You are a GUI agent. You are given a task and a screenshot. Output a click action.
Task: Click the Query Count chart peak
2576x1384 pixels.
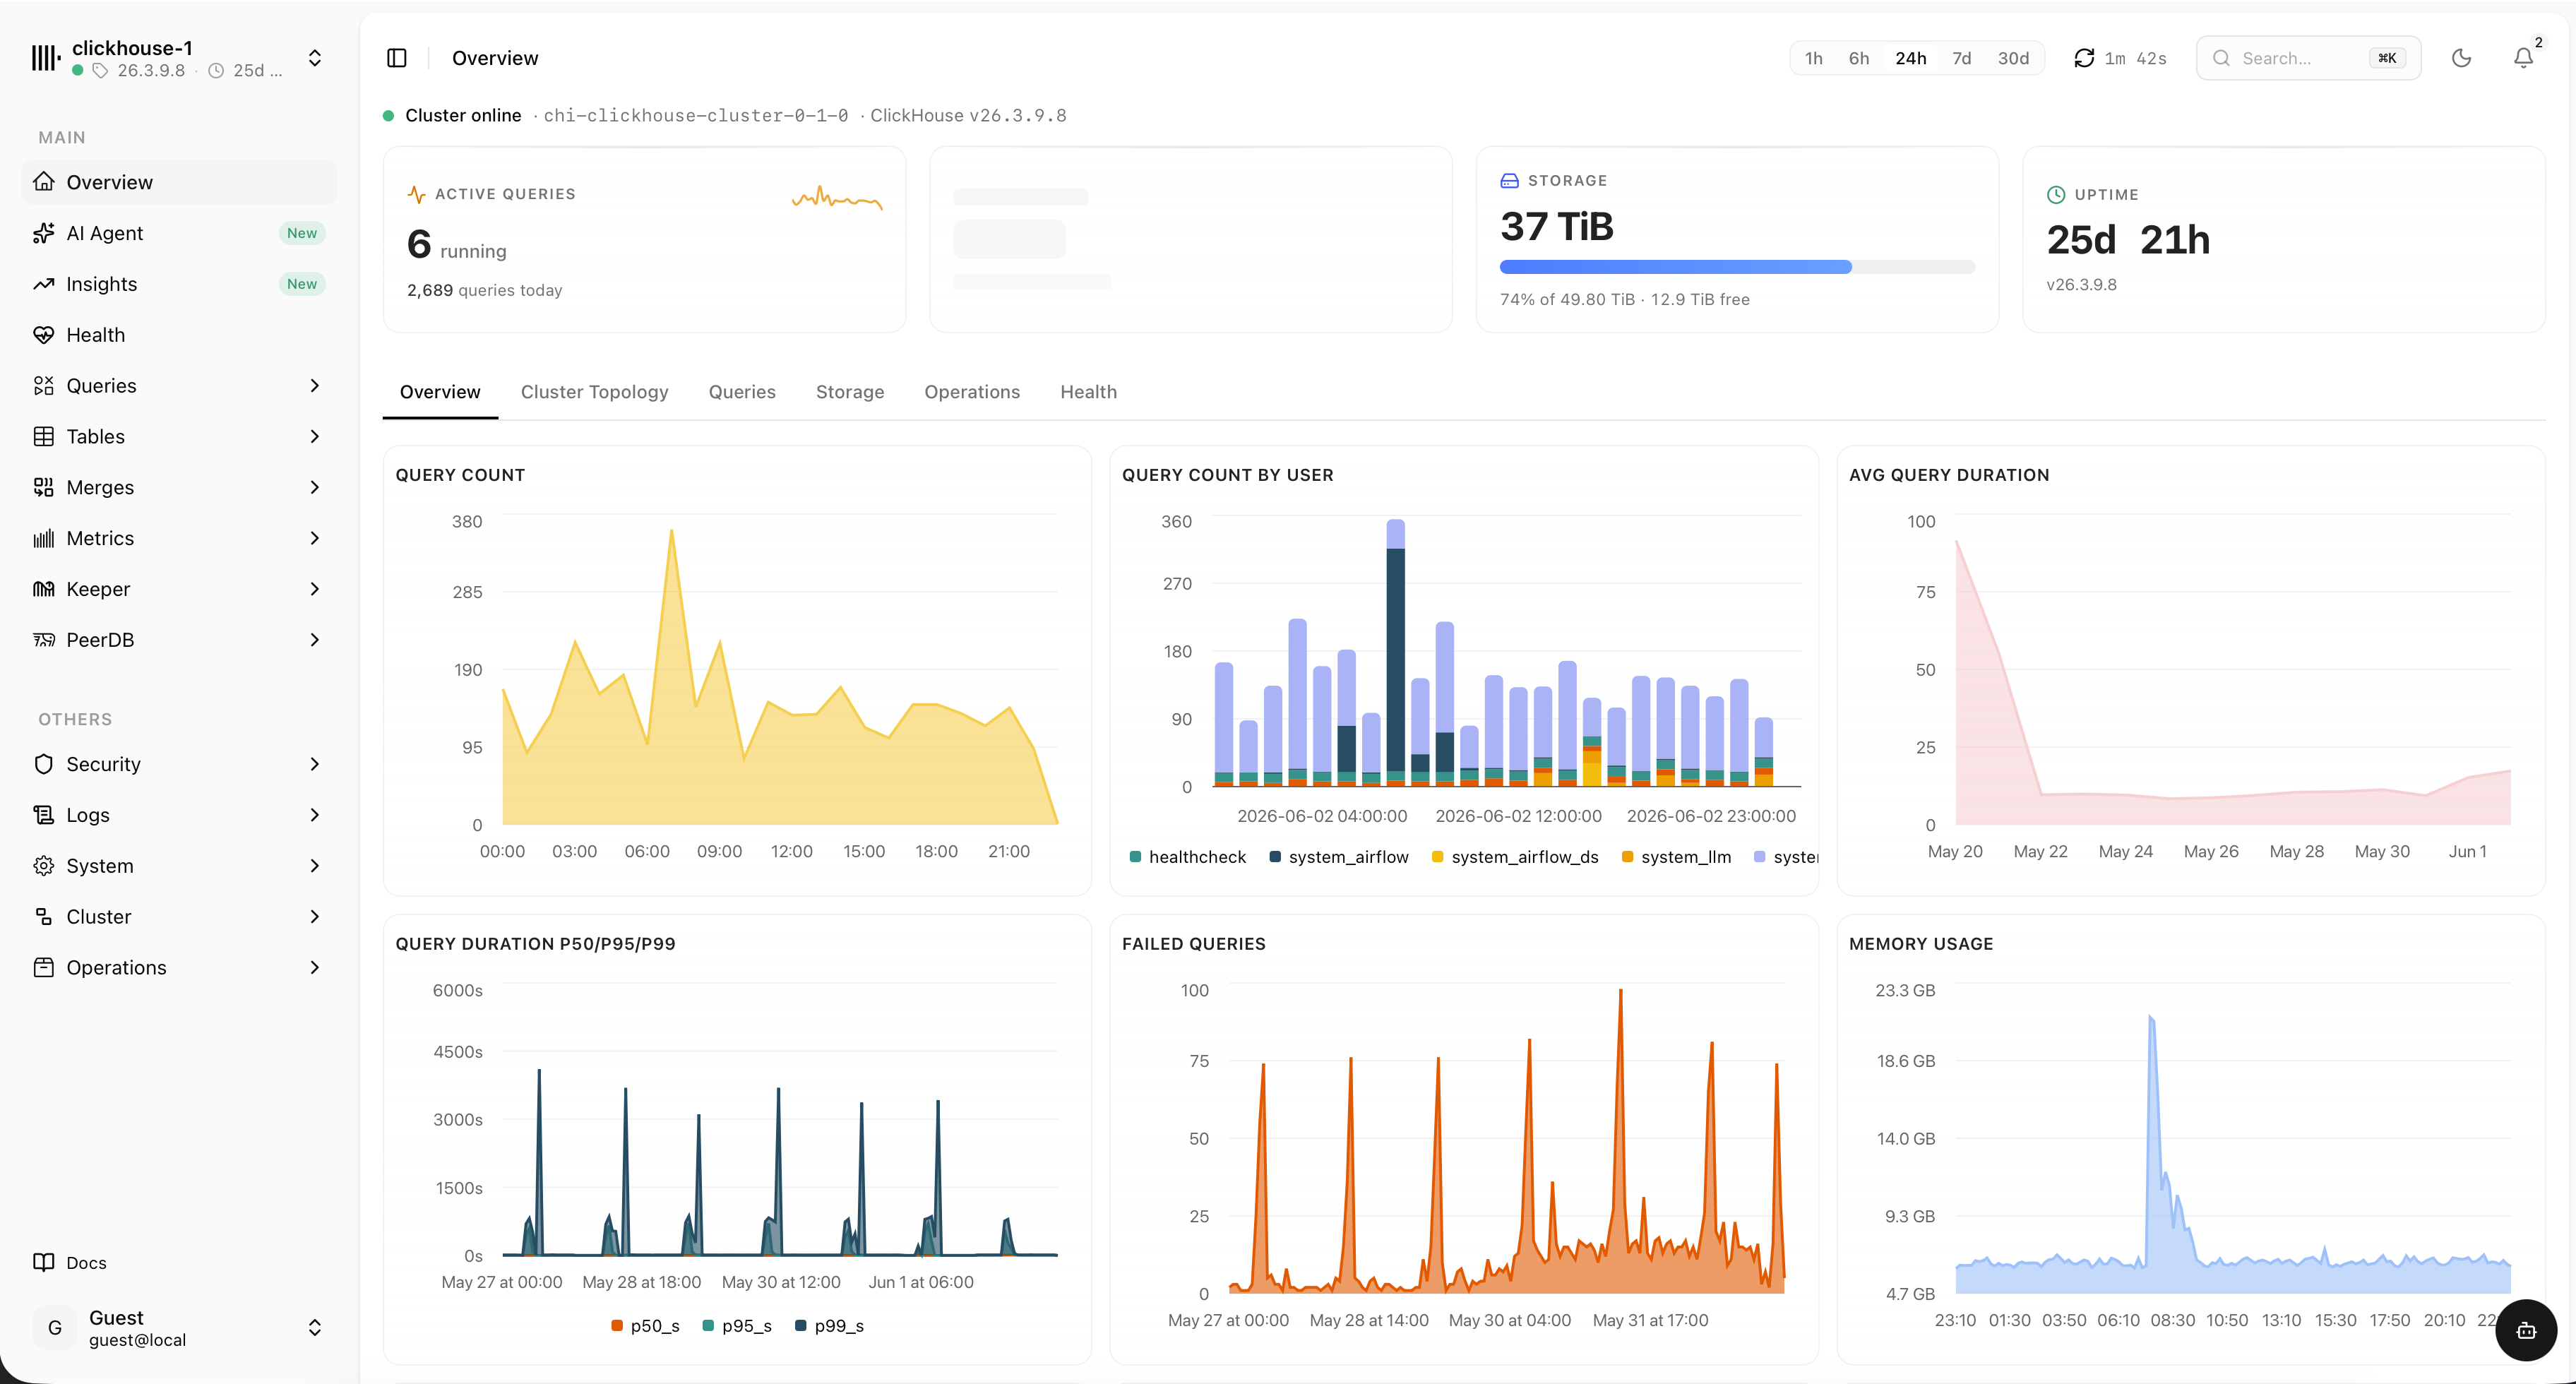671,530
